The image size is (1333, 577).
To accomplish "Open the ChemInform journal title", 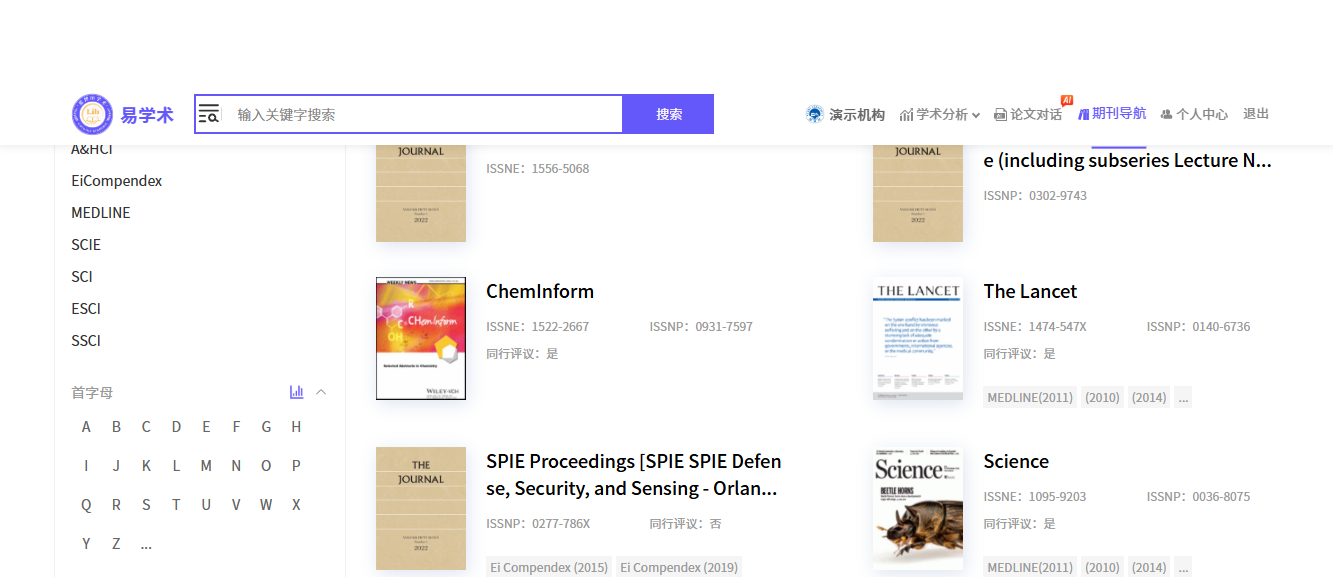I will [x=540, y=291].
